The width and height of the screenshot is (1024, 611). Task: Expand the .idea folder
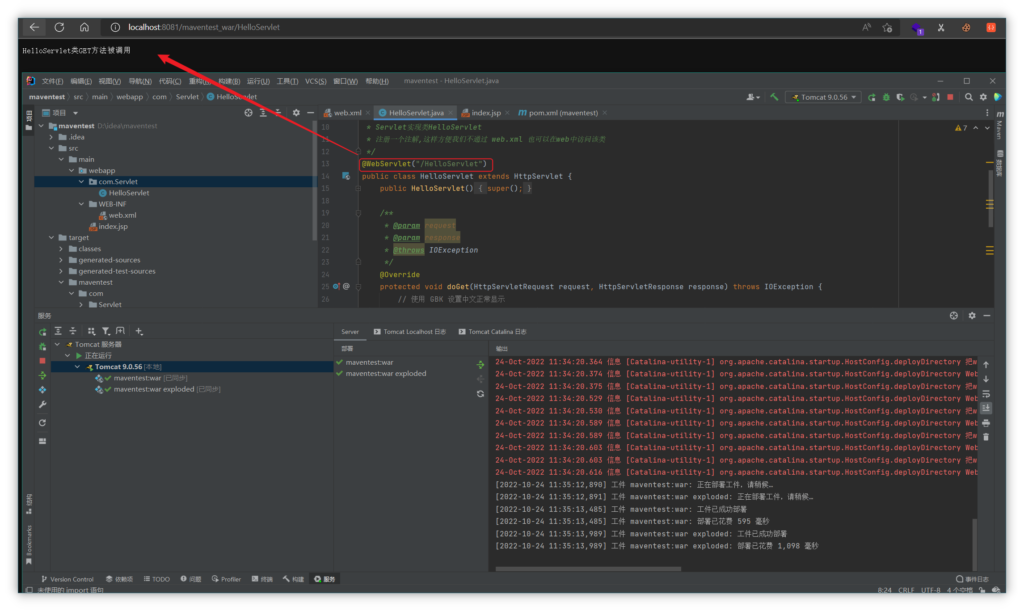52,137
